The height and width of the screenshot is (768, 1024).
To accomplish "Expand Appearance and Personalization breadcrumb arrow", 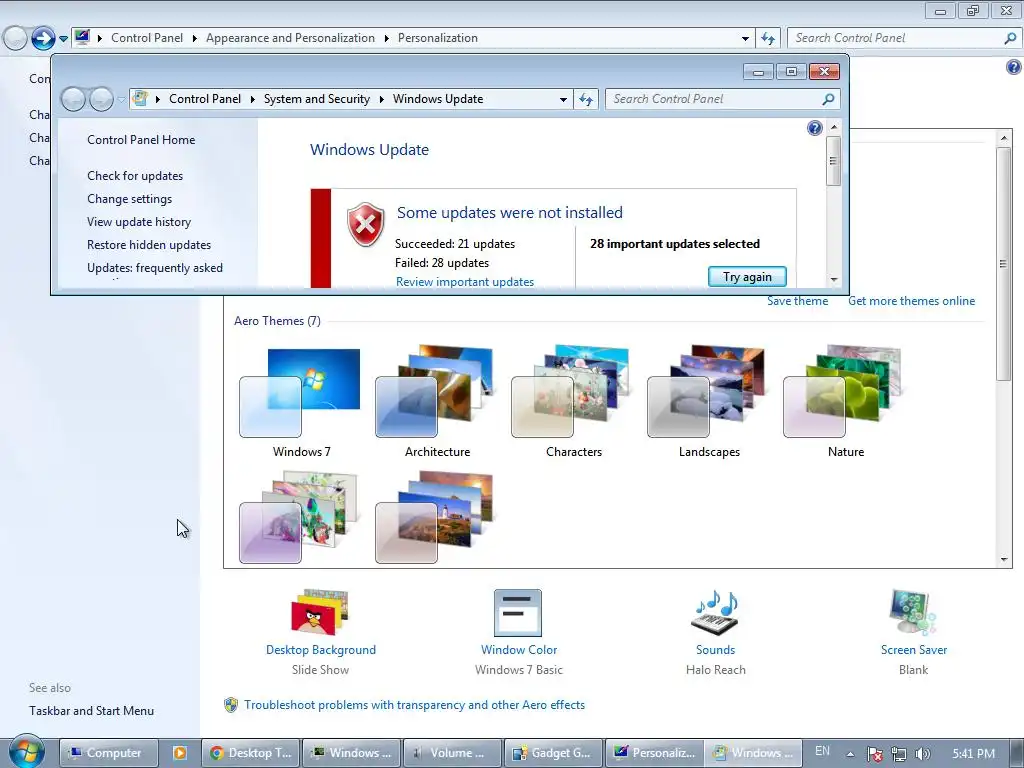I will 387,39.
